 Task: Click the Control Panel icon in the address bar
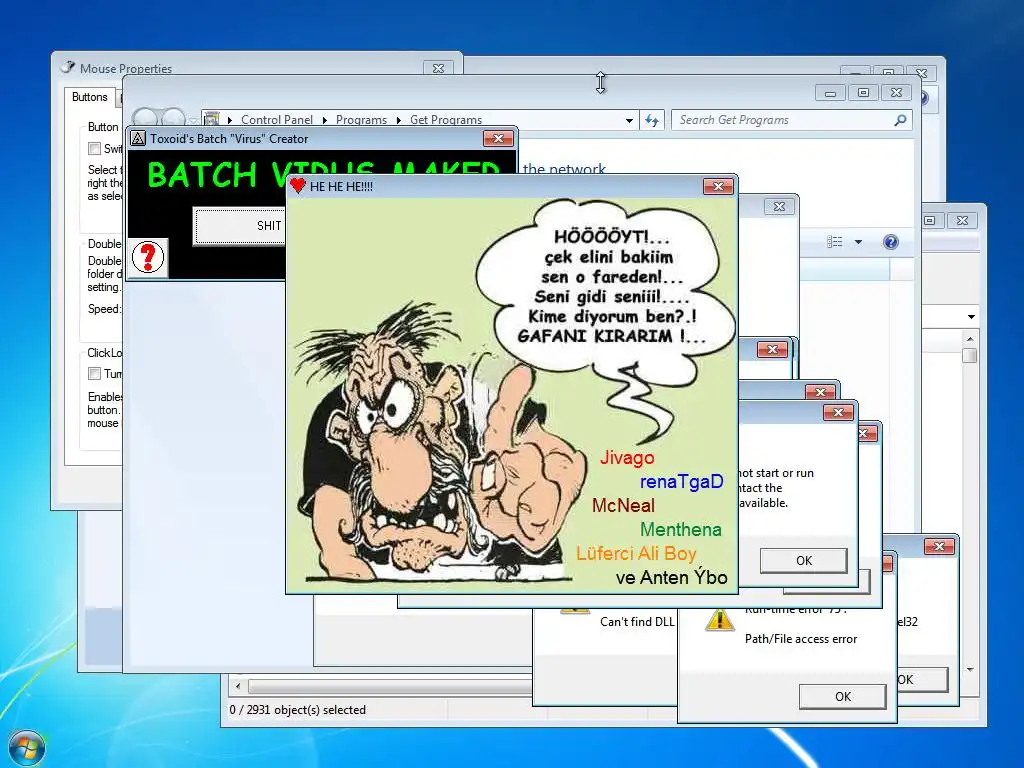[212, 120]
